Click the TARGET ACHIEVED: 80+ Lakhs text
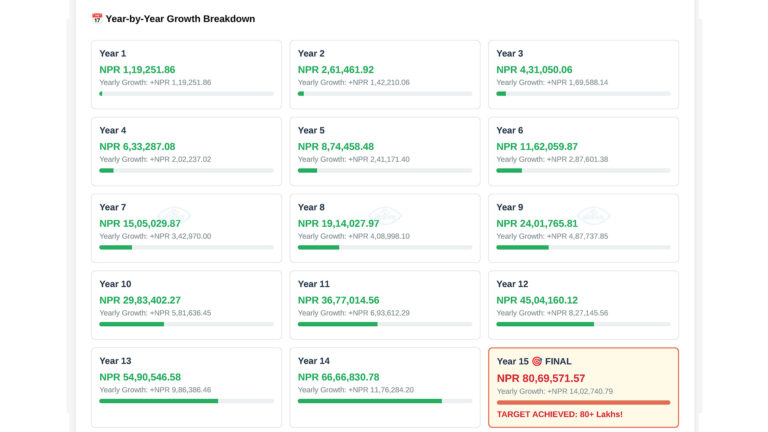 559,414
